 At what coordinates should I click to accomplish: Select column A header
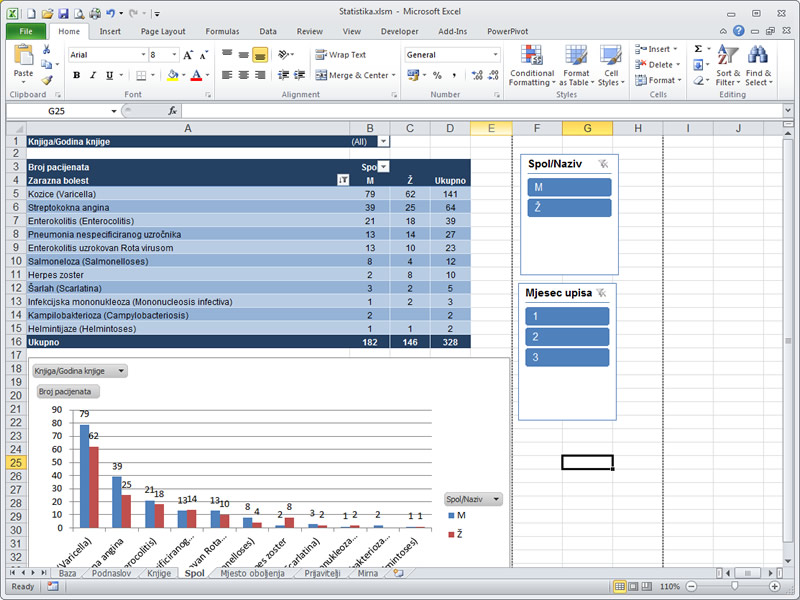point(188,128)
